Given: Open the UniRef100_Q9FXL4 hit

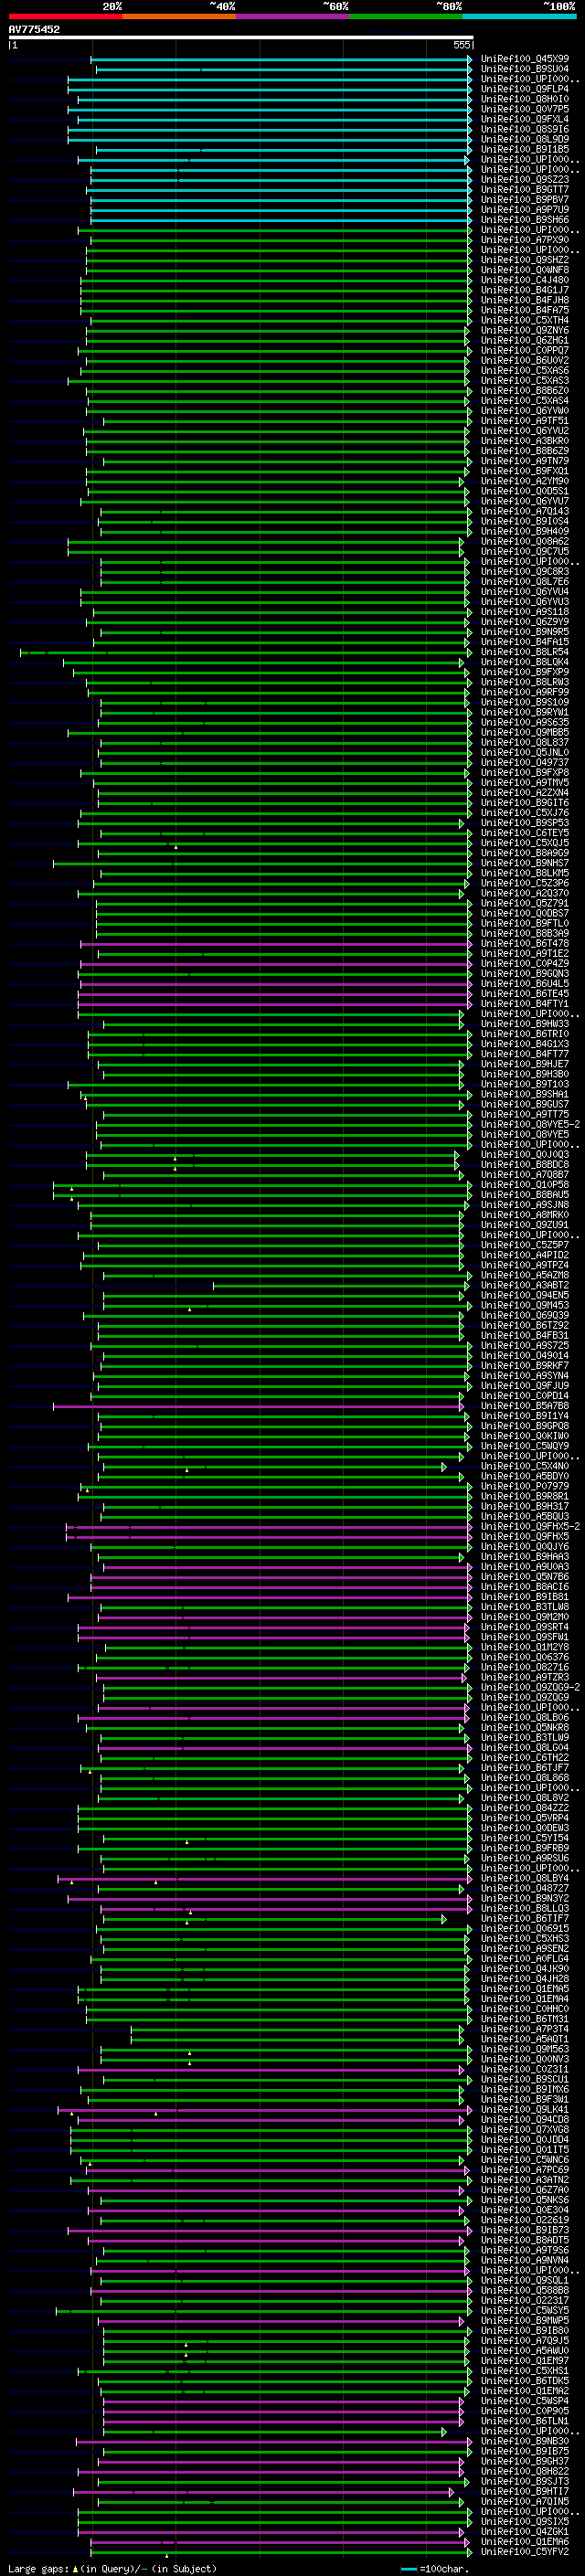Looking at the screenshot, I should [x=524, y=119].
